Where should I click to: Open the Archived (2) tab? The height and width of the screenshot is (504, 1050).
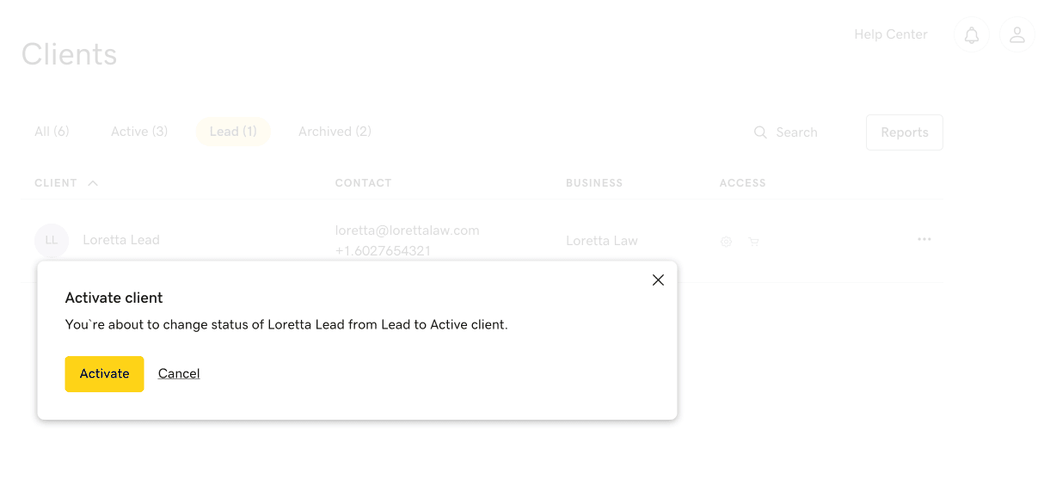[335, 132]
